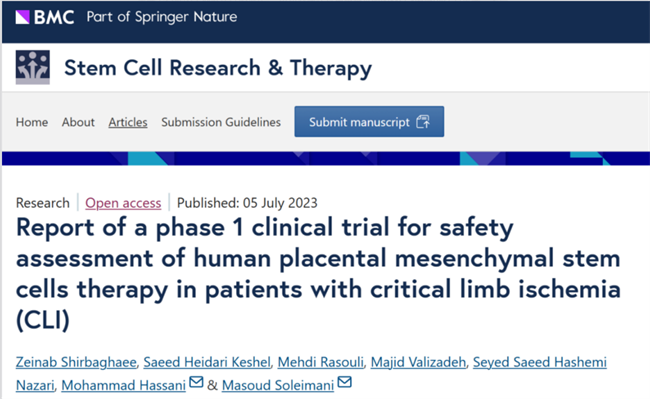Open Seyed Saeed Hashemi Nazari's author link
The width and height of the screenshot is (650, 399).
point(540,362)
